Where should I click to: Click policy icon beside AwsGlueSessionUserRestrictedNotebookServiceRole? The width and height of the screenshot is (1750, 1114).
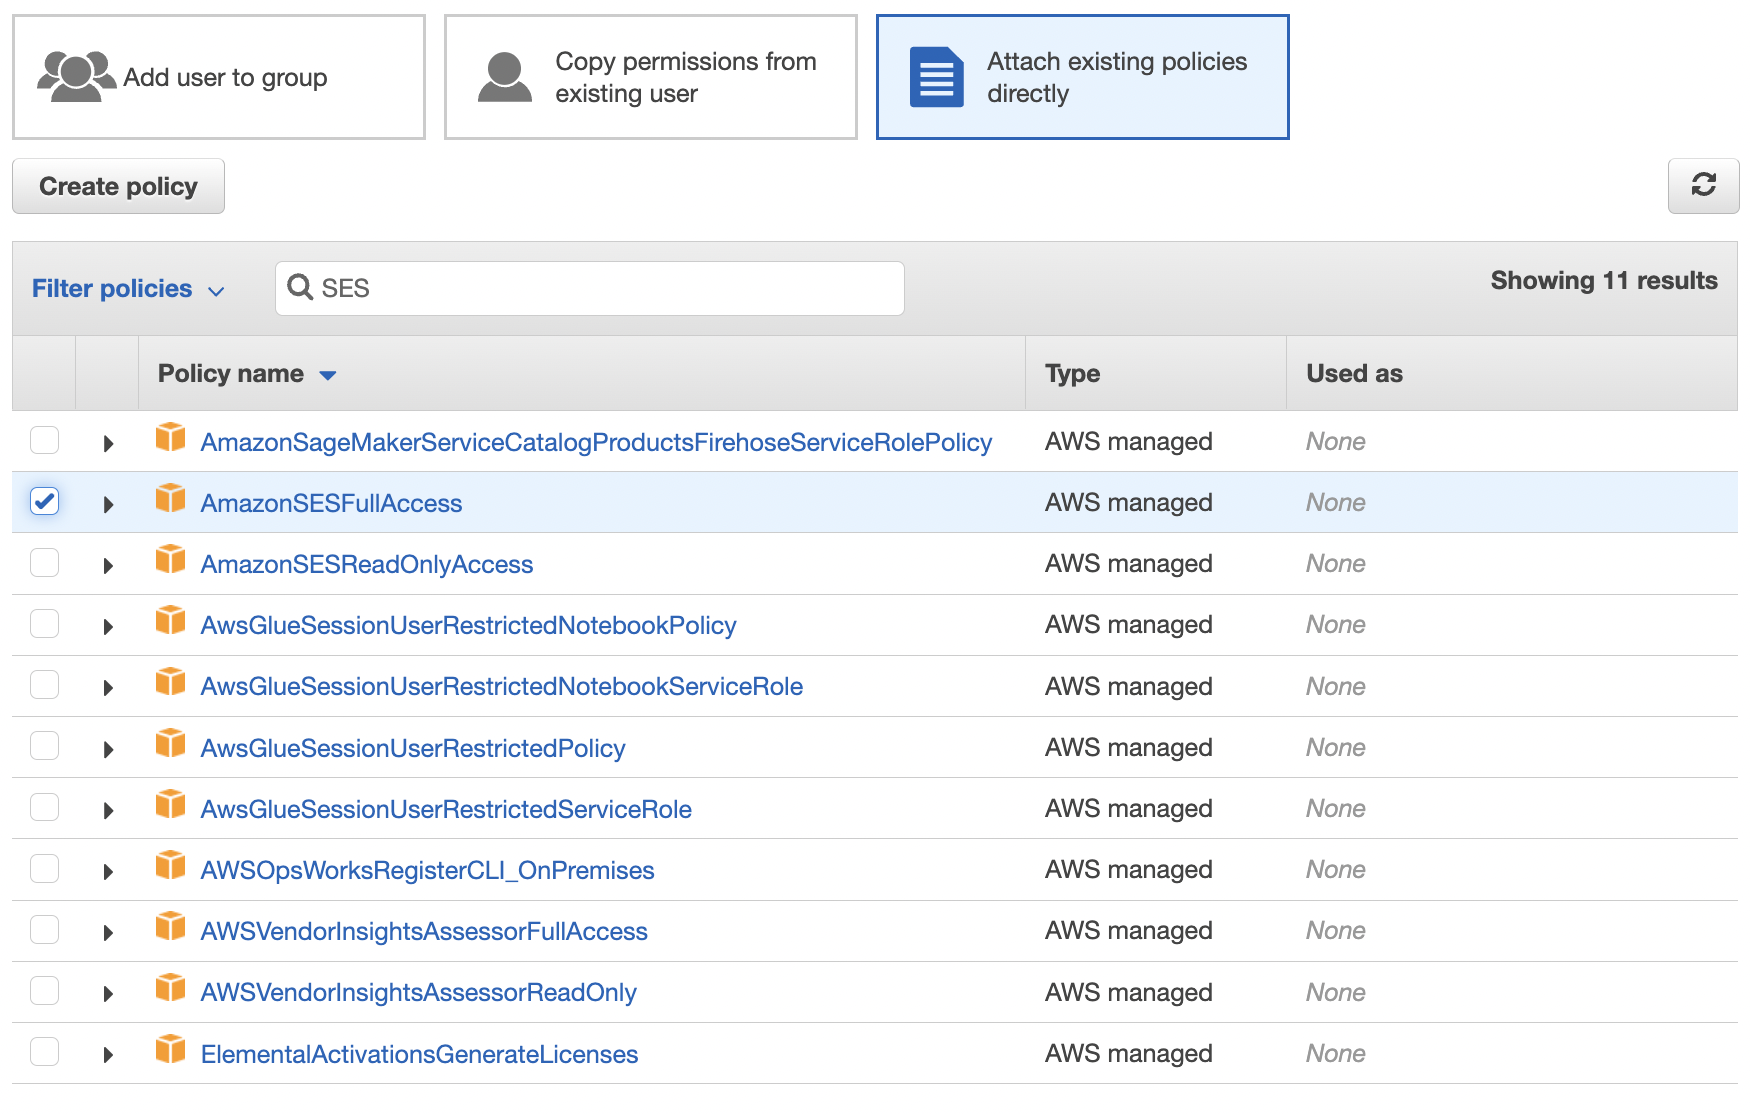click(x=171, y=682)
